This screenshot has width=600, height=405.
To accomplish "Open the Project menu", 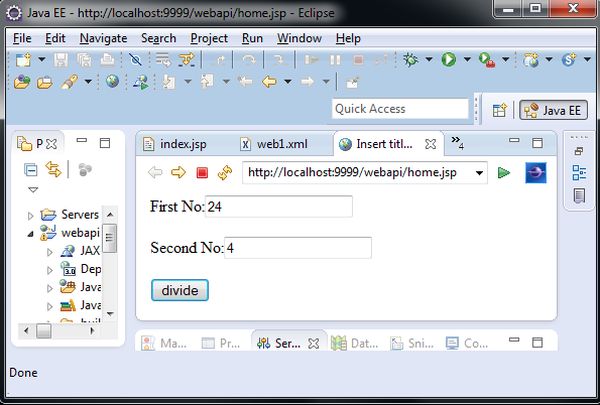I will click(x=209, y=38).
